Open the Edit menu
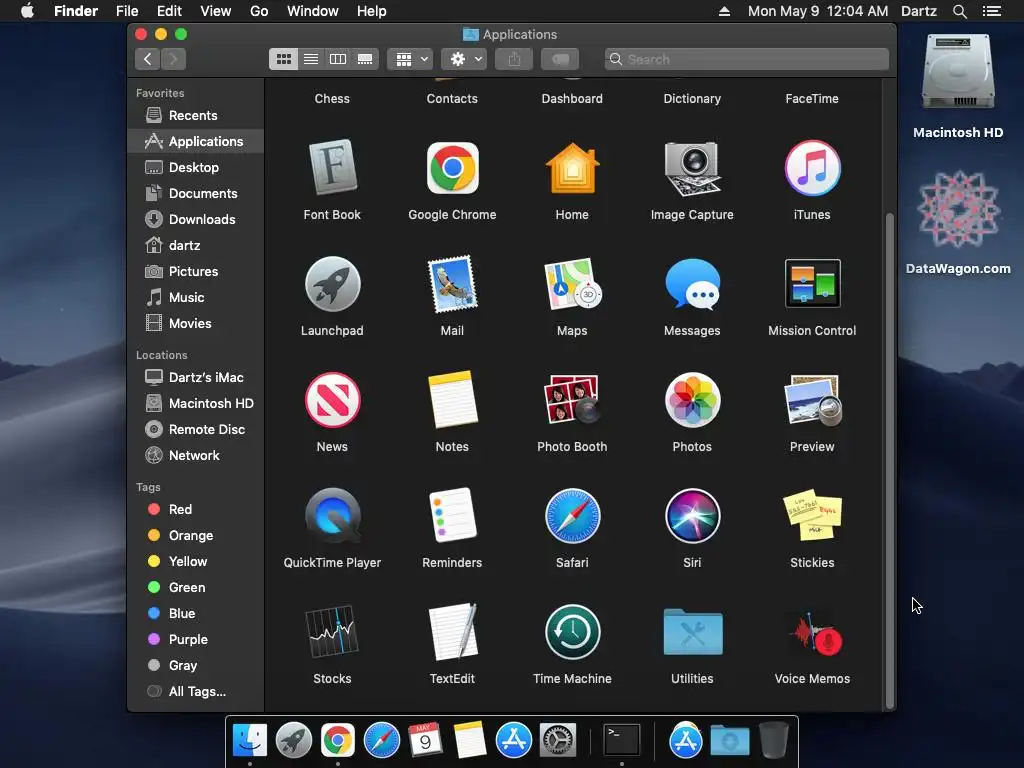The image size is (1024, 768). coord(169,11)
